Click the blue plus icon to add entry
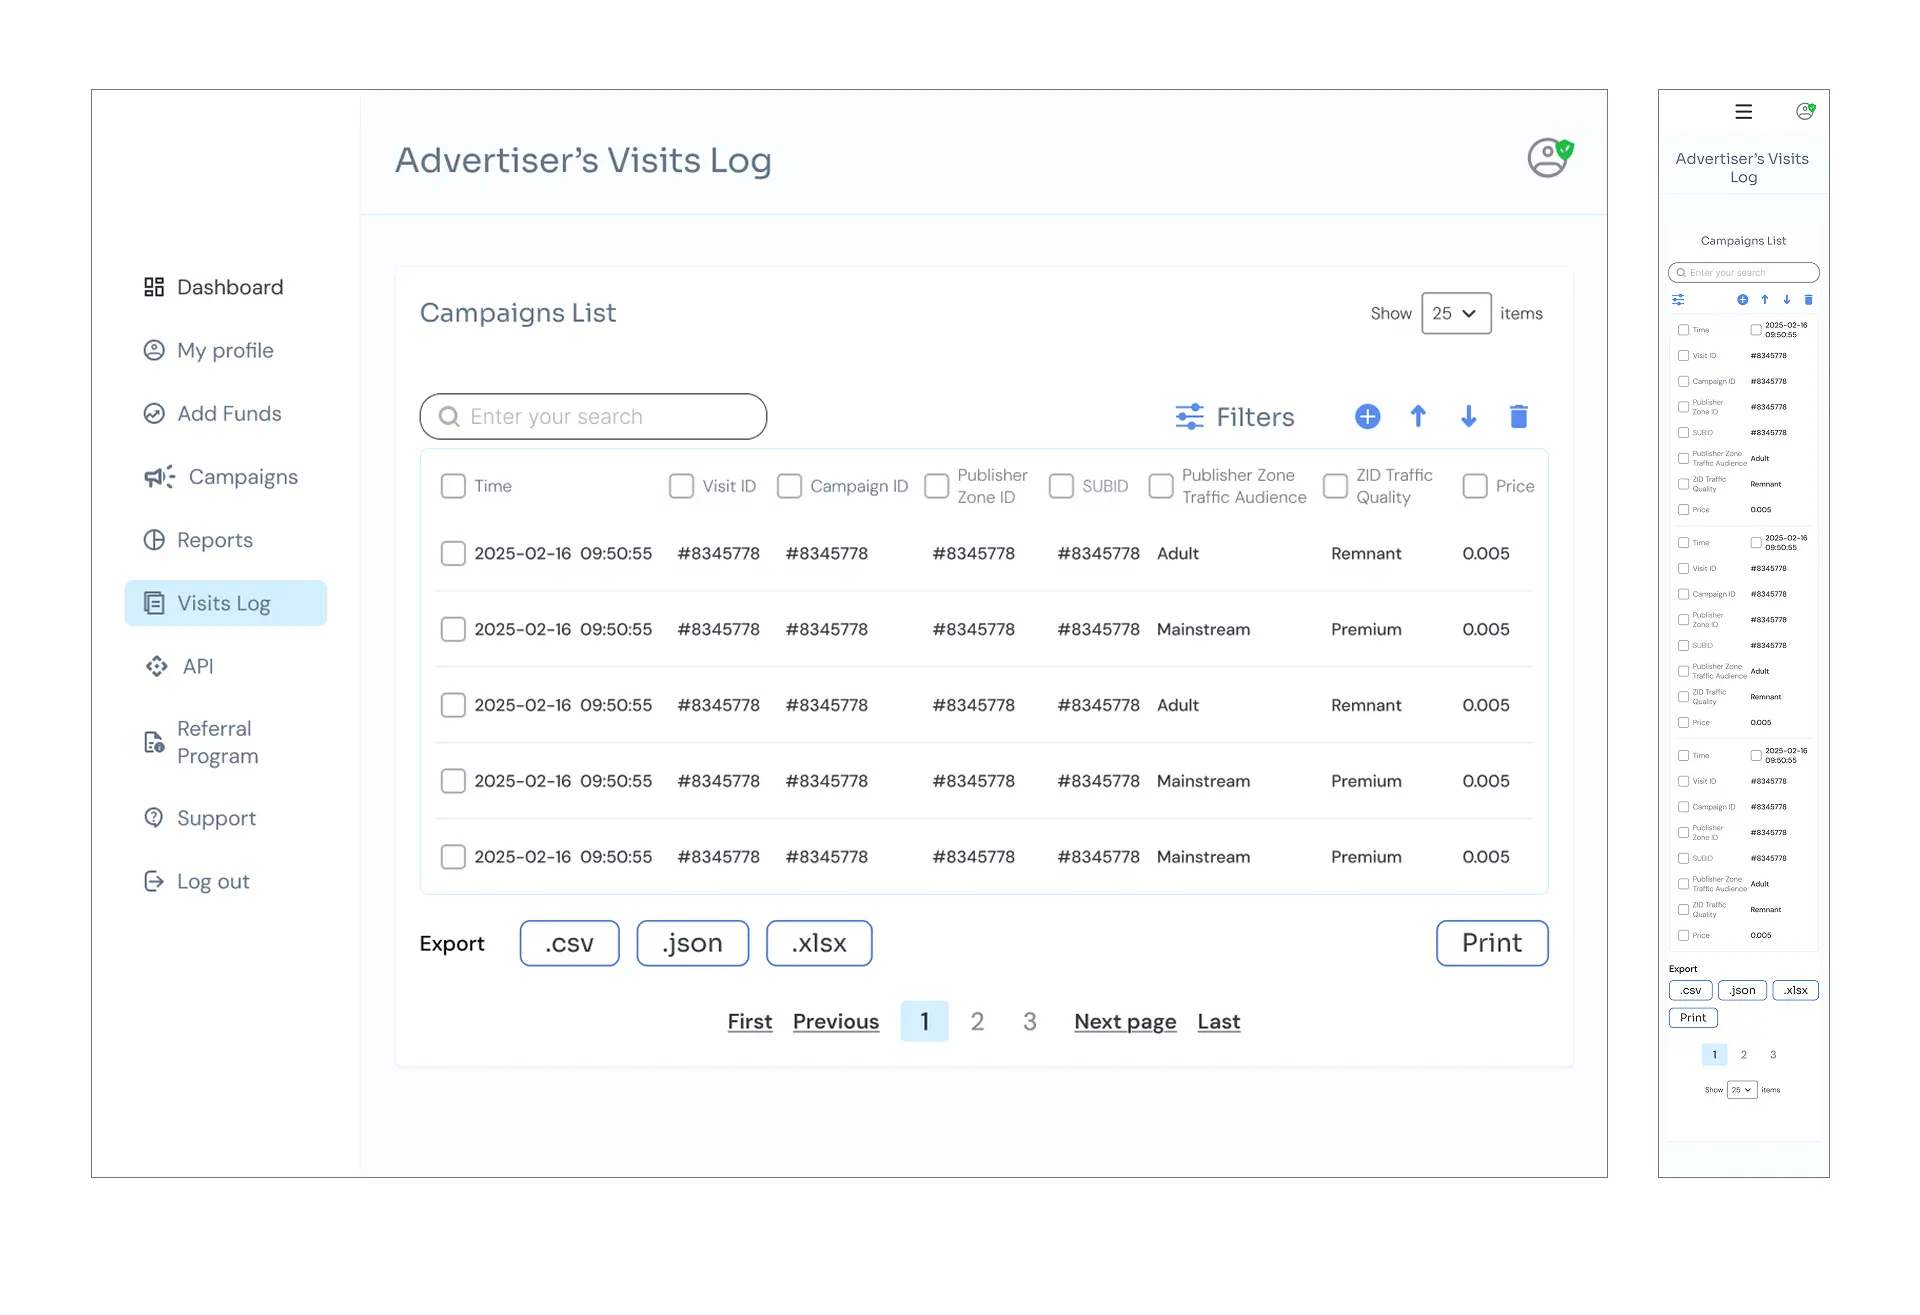 (1367, 416)
